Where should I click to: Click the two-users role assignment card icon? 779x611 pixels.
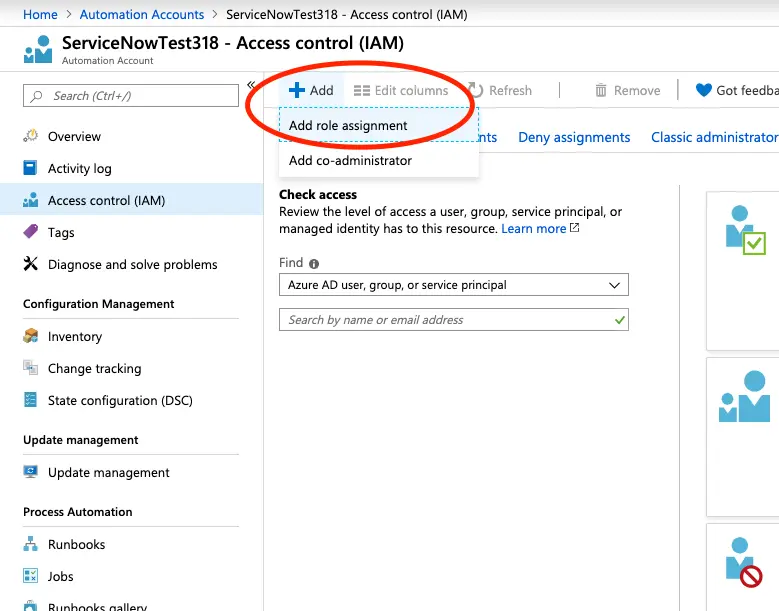click(744, 396)
